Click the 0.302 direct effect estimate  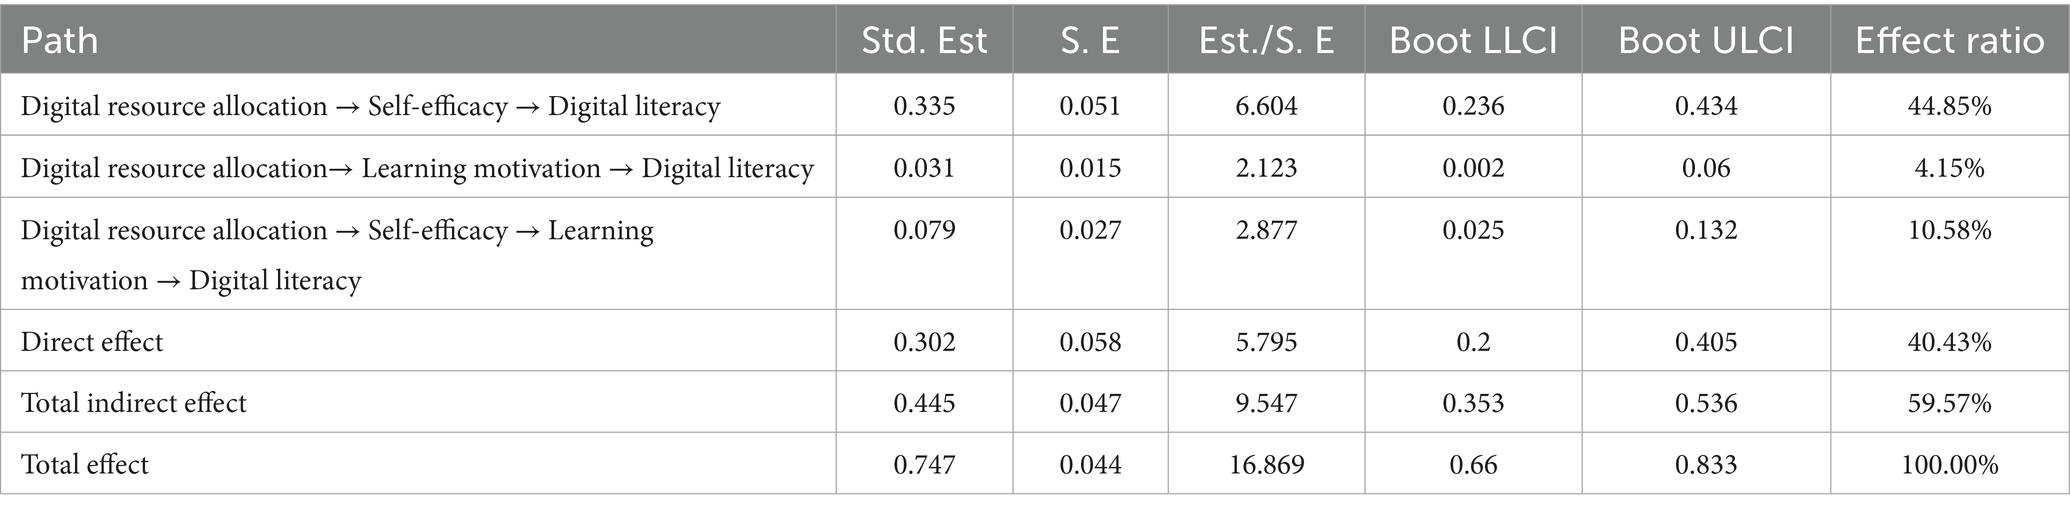[x=924, y=342]
